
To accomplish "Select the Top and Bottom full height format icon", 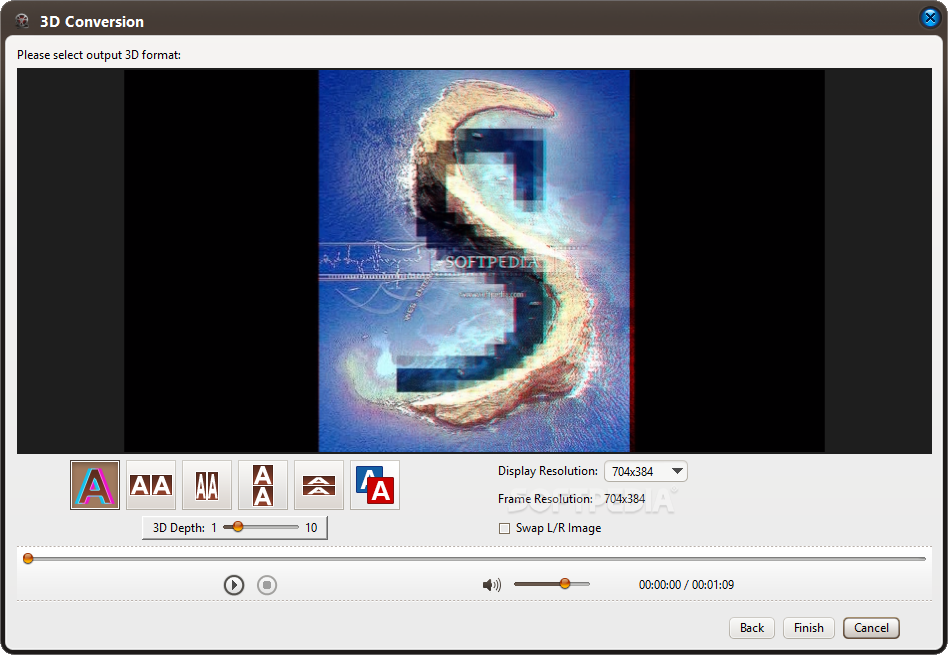I will pos(263,485).
